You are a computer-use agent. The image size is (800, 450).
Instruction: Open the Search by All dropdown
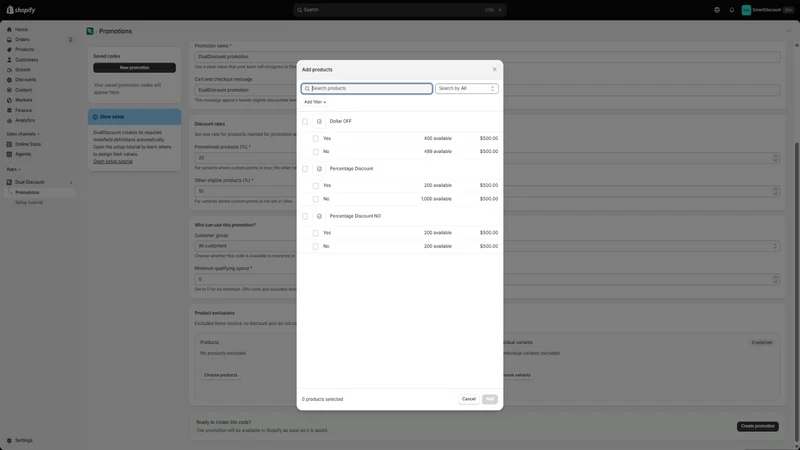(x=467, y=89)
